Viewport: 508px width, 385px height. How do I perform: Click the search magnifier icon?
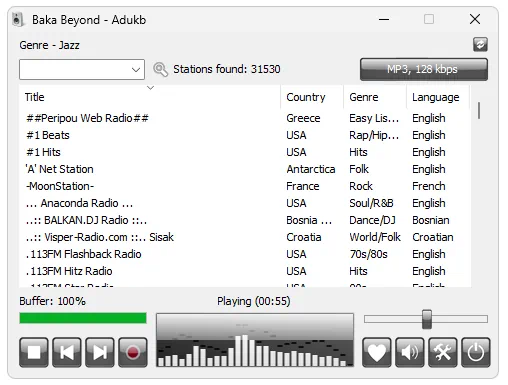(x=160, y=69)
